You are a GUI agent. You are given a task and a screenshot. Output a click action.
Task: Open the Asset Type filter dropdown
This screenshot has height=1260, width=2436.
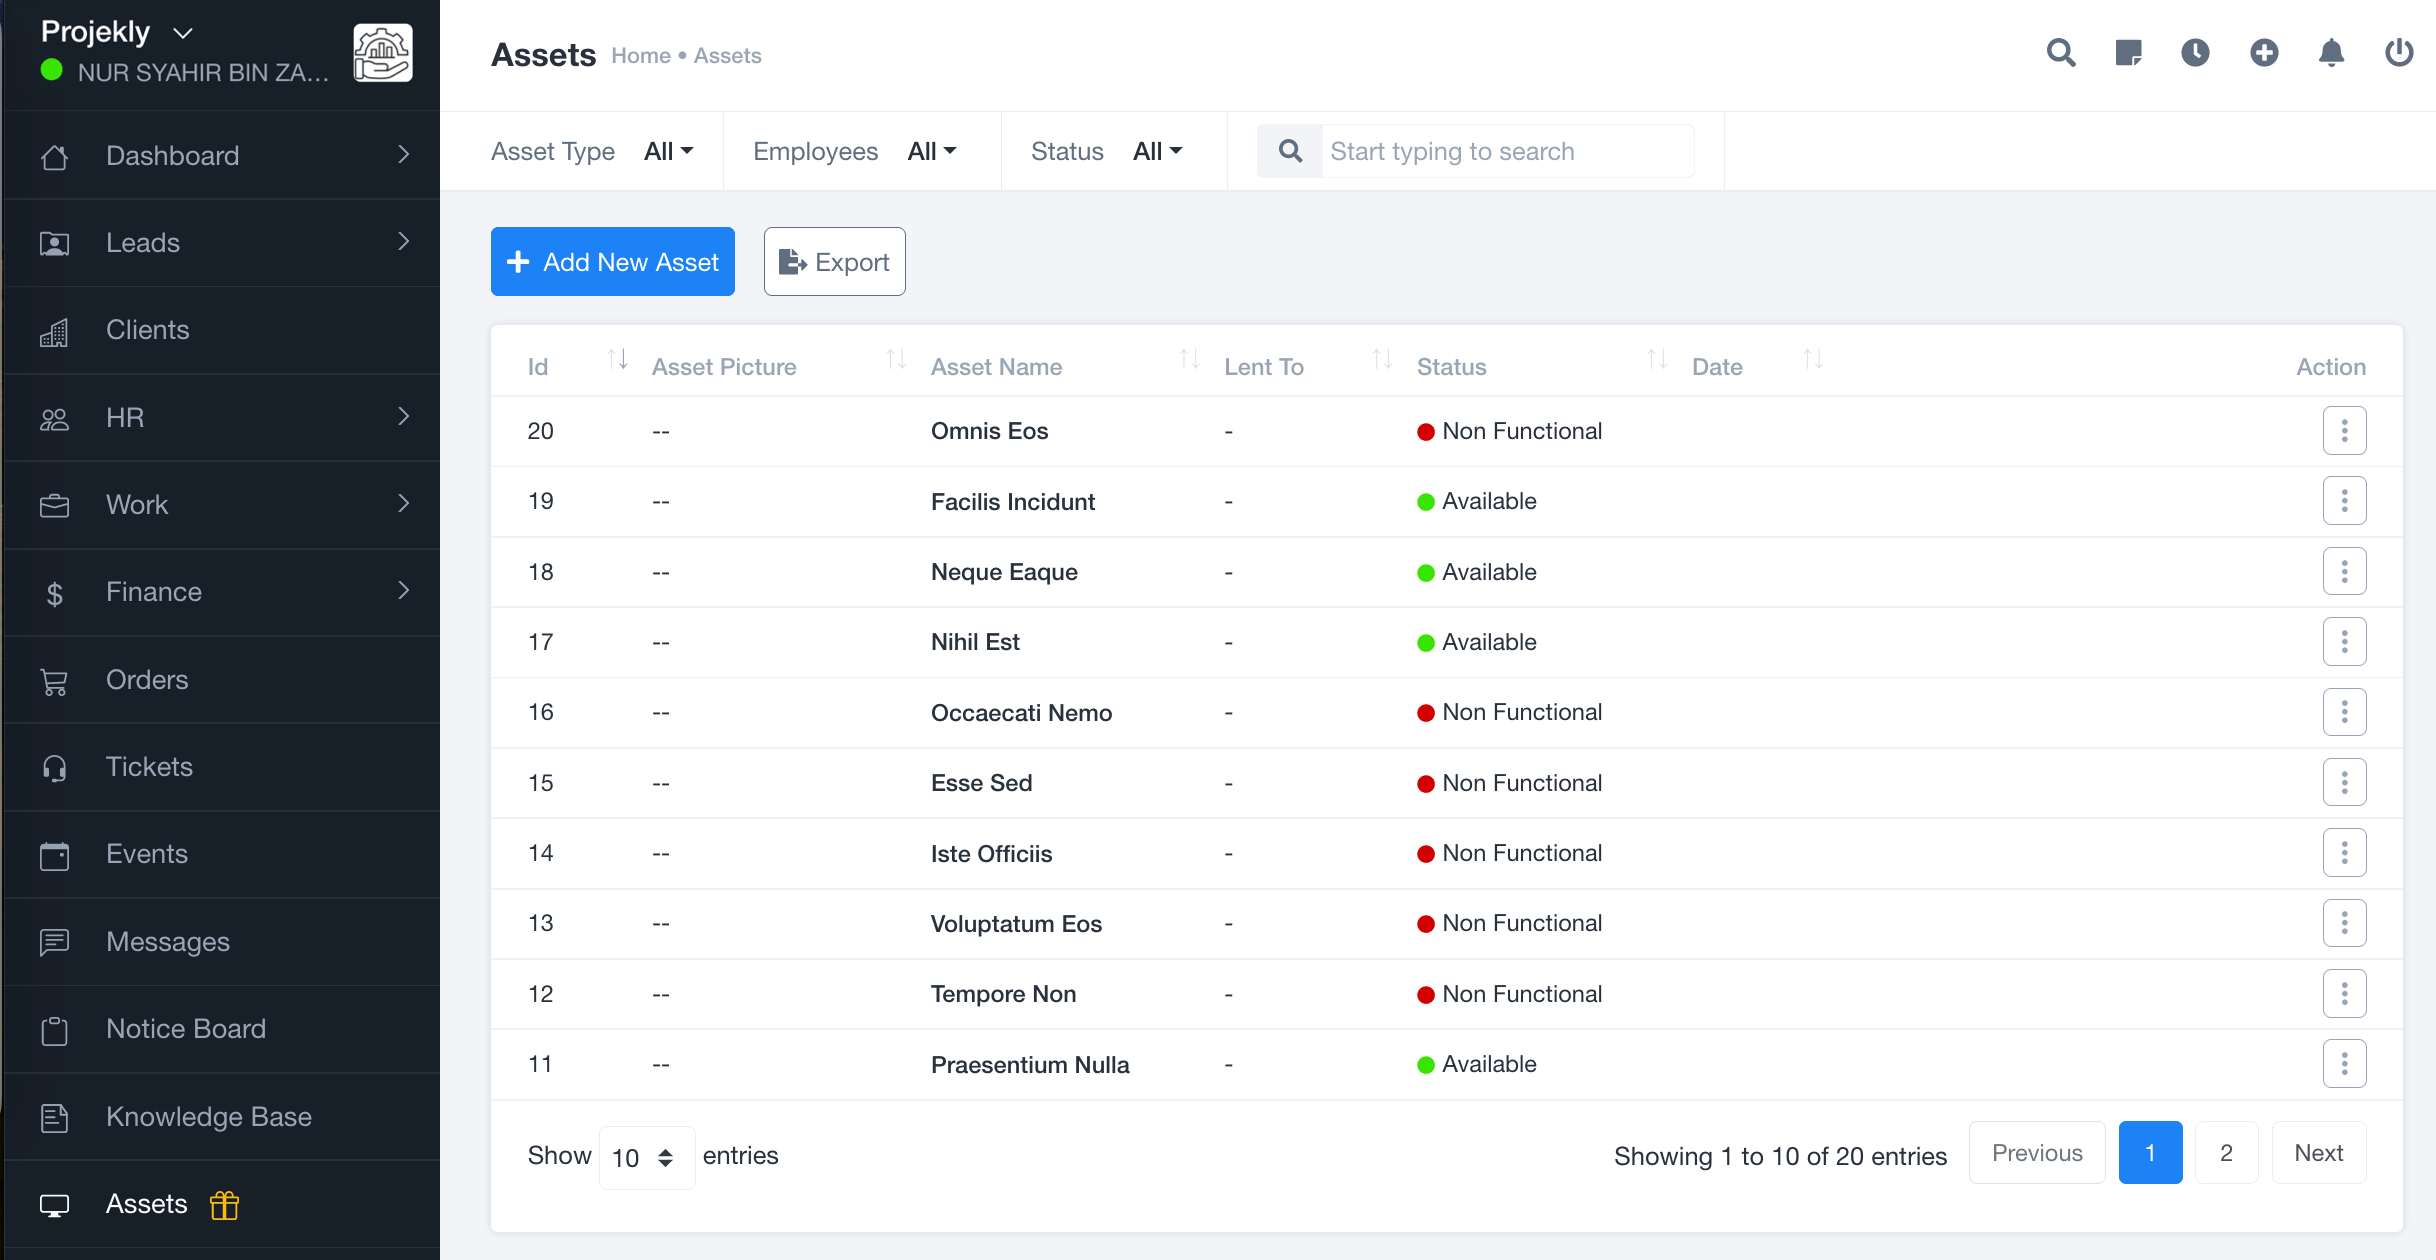tap(668, 151)
